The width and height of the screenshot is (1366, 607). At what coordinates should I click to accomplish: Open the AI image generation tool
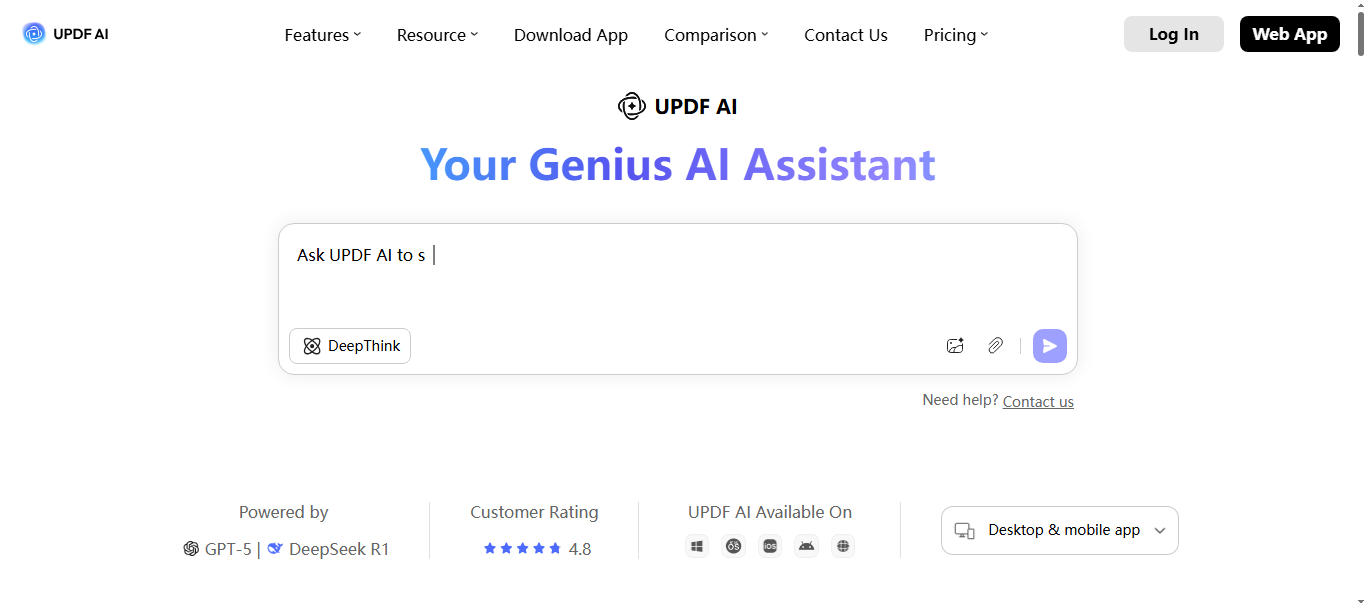[x=955, y=345]
